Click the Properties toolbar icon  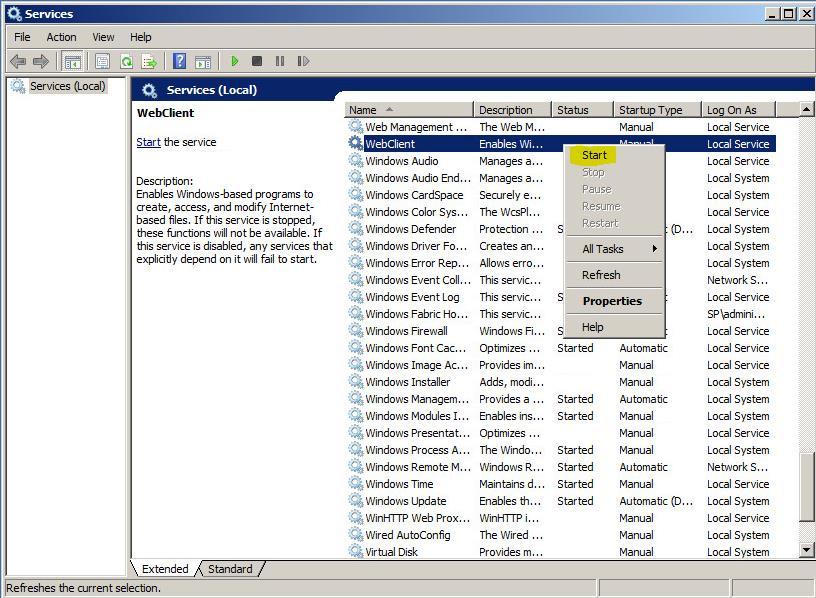[x=103, y=61]
